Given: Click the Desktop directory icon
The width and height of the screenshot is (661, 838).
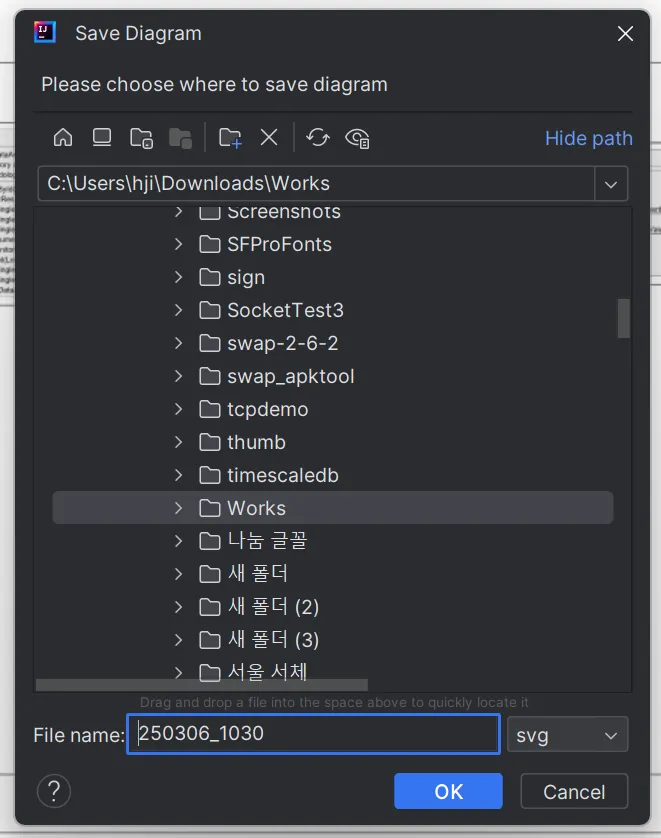Looking at the screenshot, I should click(x=102, y=138).
